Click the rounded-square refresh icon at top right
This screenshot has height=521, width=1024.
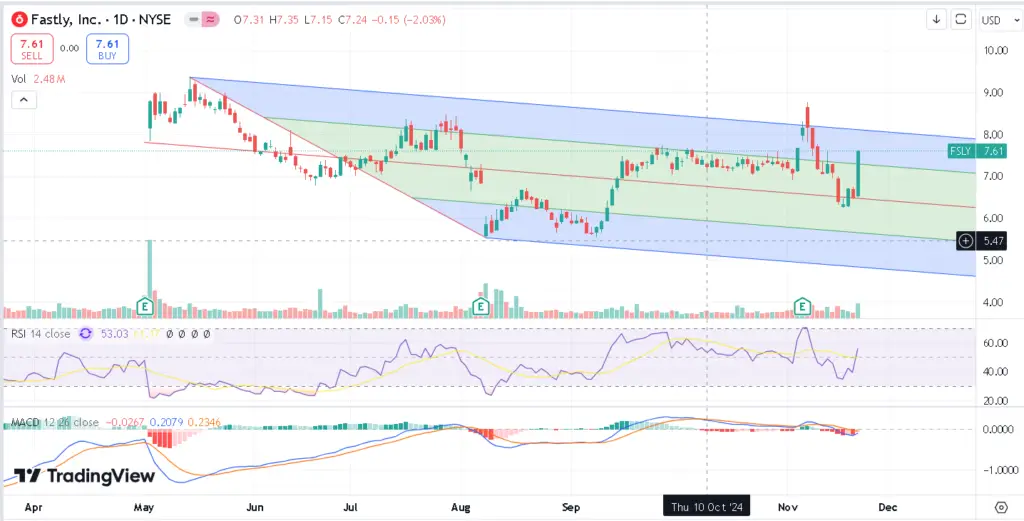tap(960, 20)
